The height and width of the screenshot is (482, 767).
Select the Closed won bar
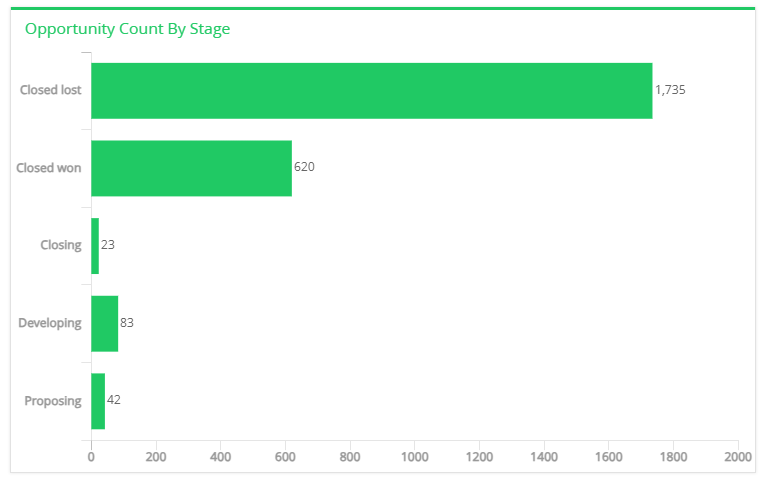tap(192, 168)
